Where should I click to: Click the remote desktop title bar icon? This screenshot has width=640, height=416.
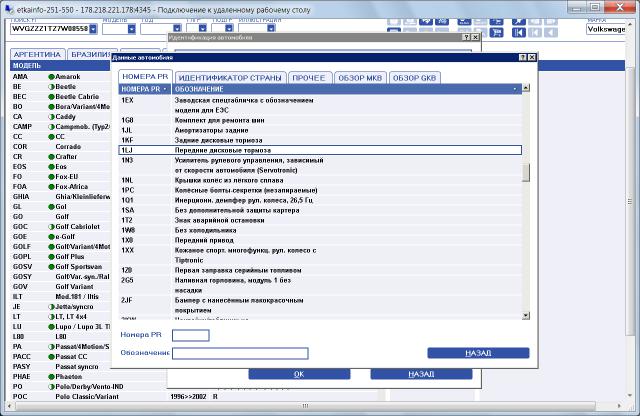point(9,9)
